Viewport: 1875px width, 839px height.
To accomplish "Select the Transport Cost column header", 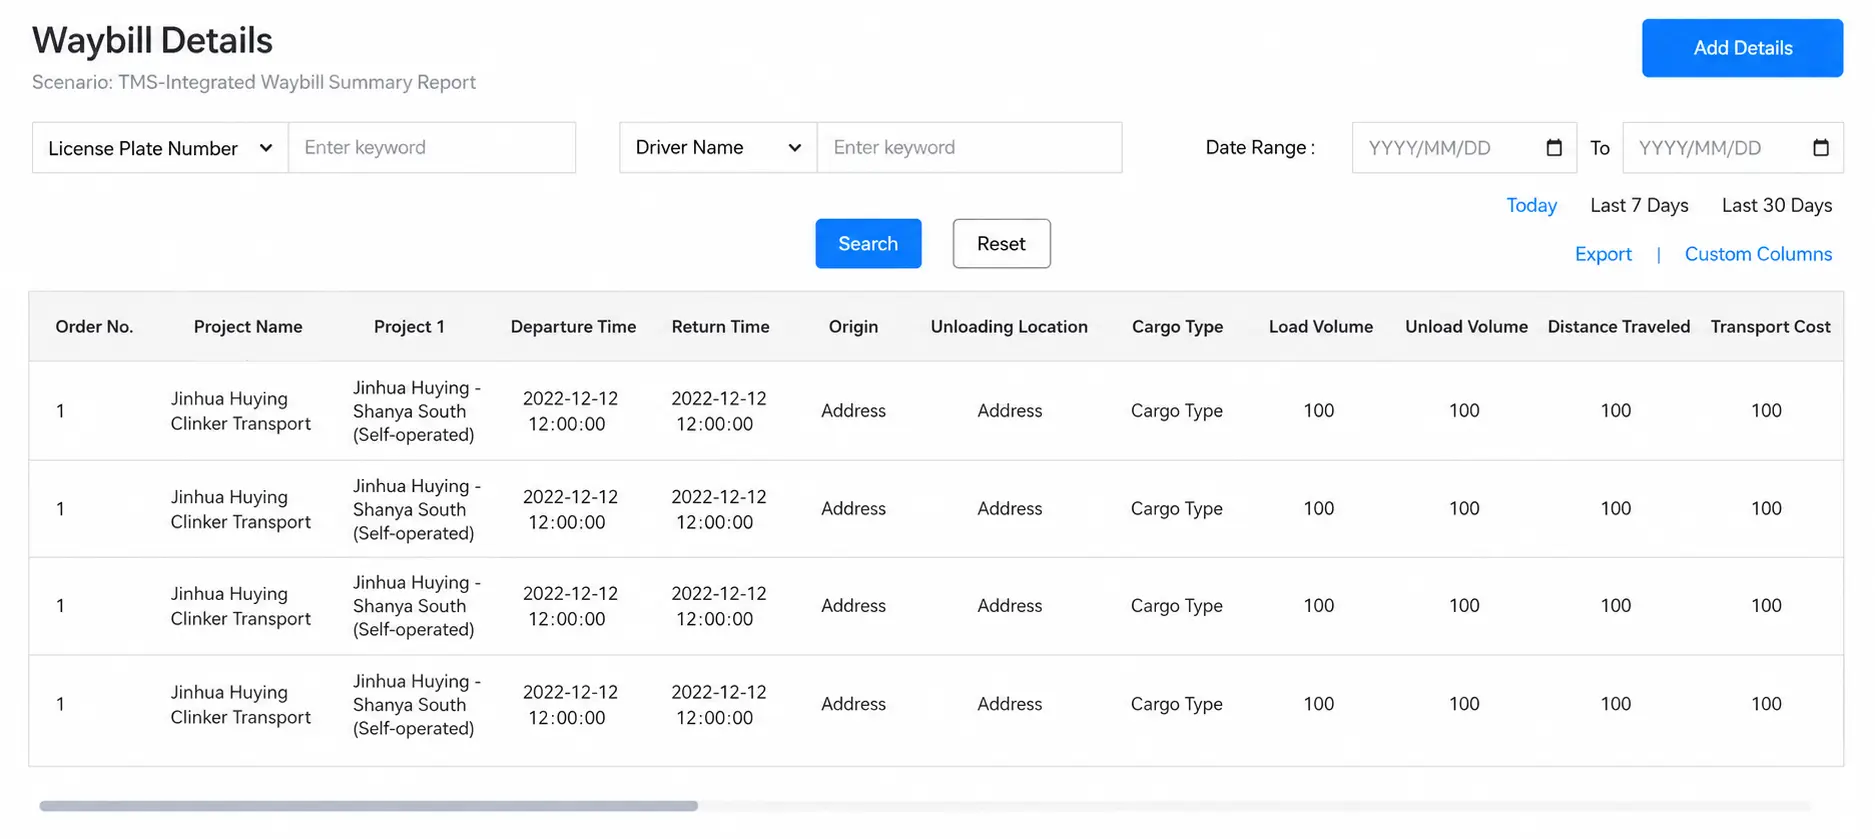I will (x=1770, y=327).
